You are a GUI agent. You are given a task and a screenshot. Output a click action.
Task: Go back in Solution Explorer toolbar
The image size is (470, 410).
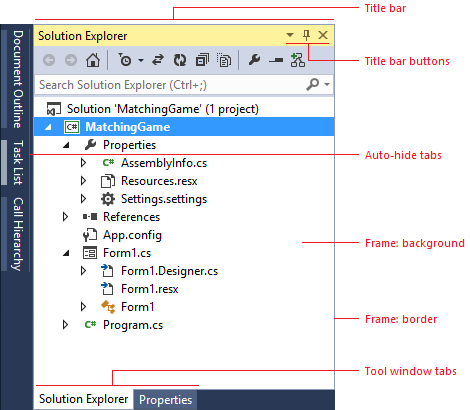(49, 60)
